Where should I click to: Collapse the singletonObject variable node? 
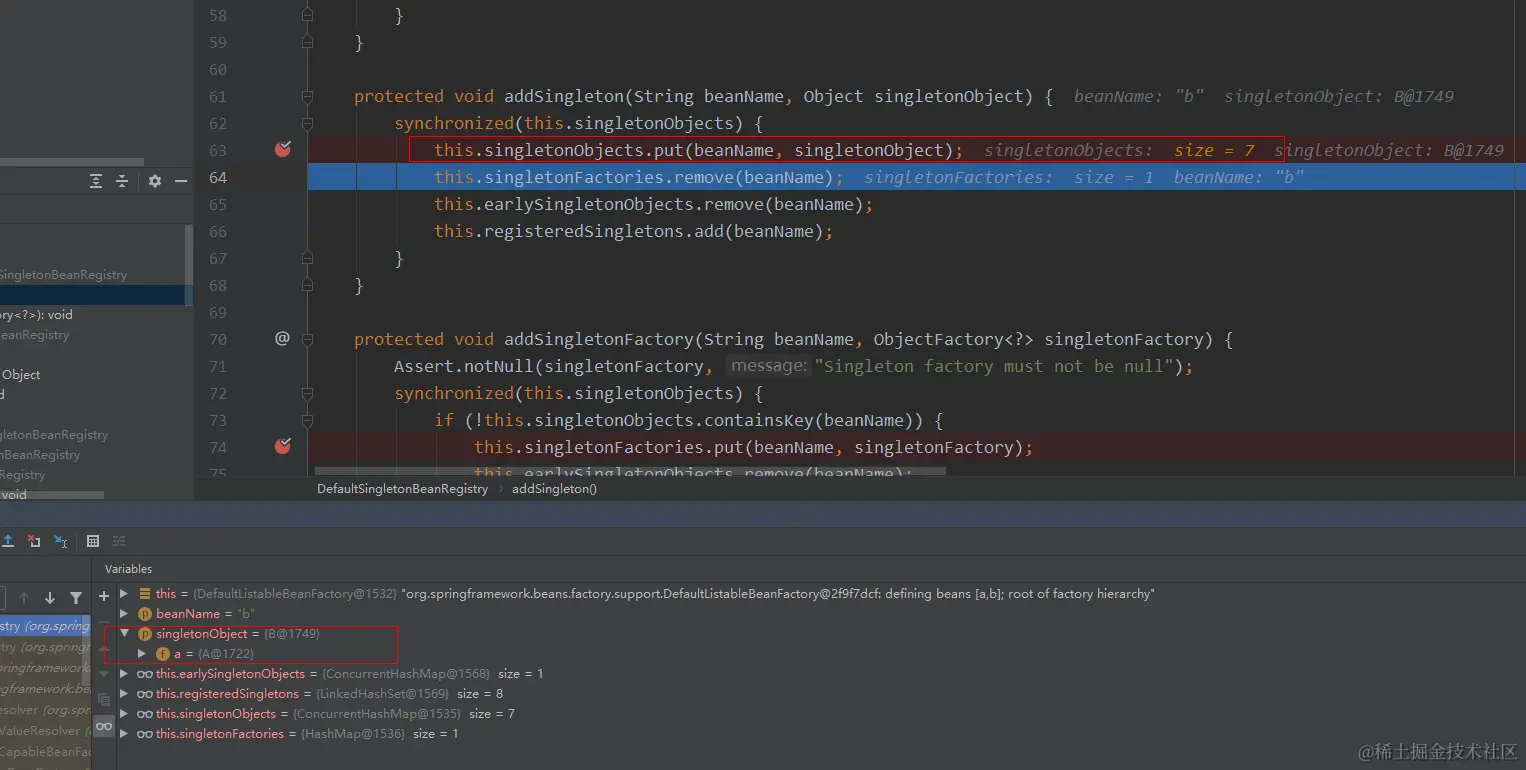coord(124,634)
